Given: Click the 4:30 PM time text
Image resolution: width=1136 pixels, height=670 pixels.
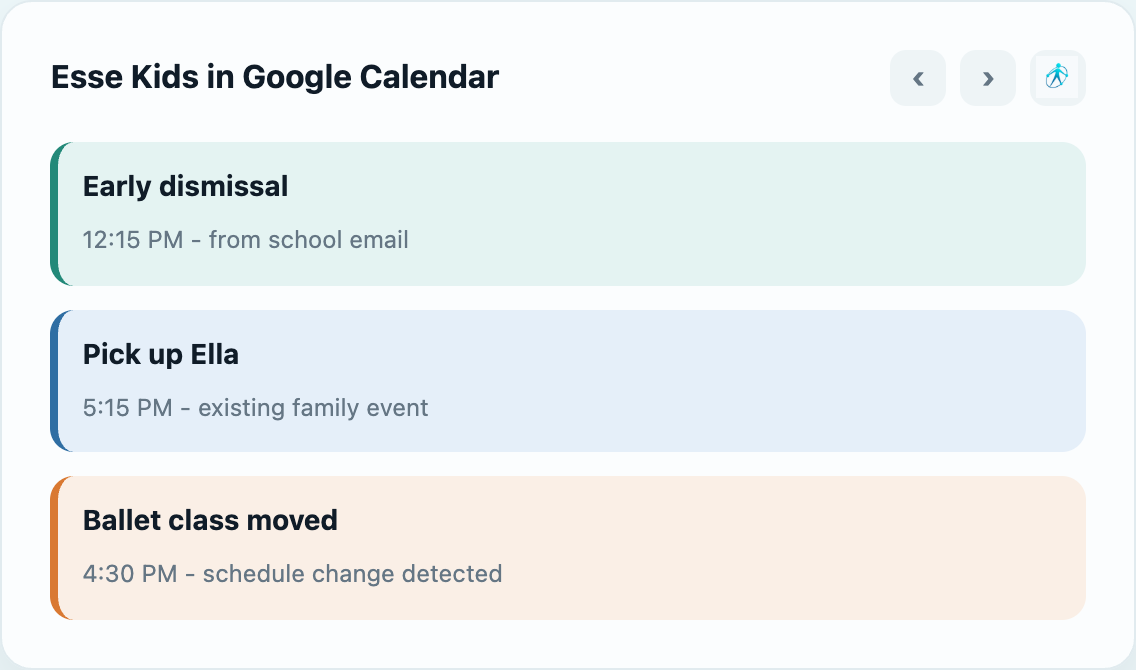Looking at the screenshot, I should [x=130, y=574].
